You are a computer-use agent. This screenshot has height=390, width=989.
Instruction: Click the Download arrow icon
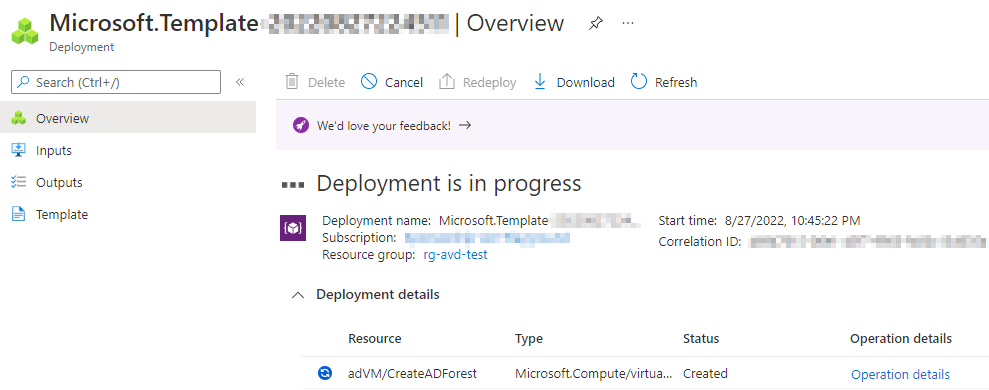click(540, 82)
